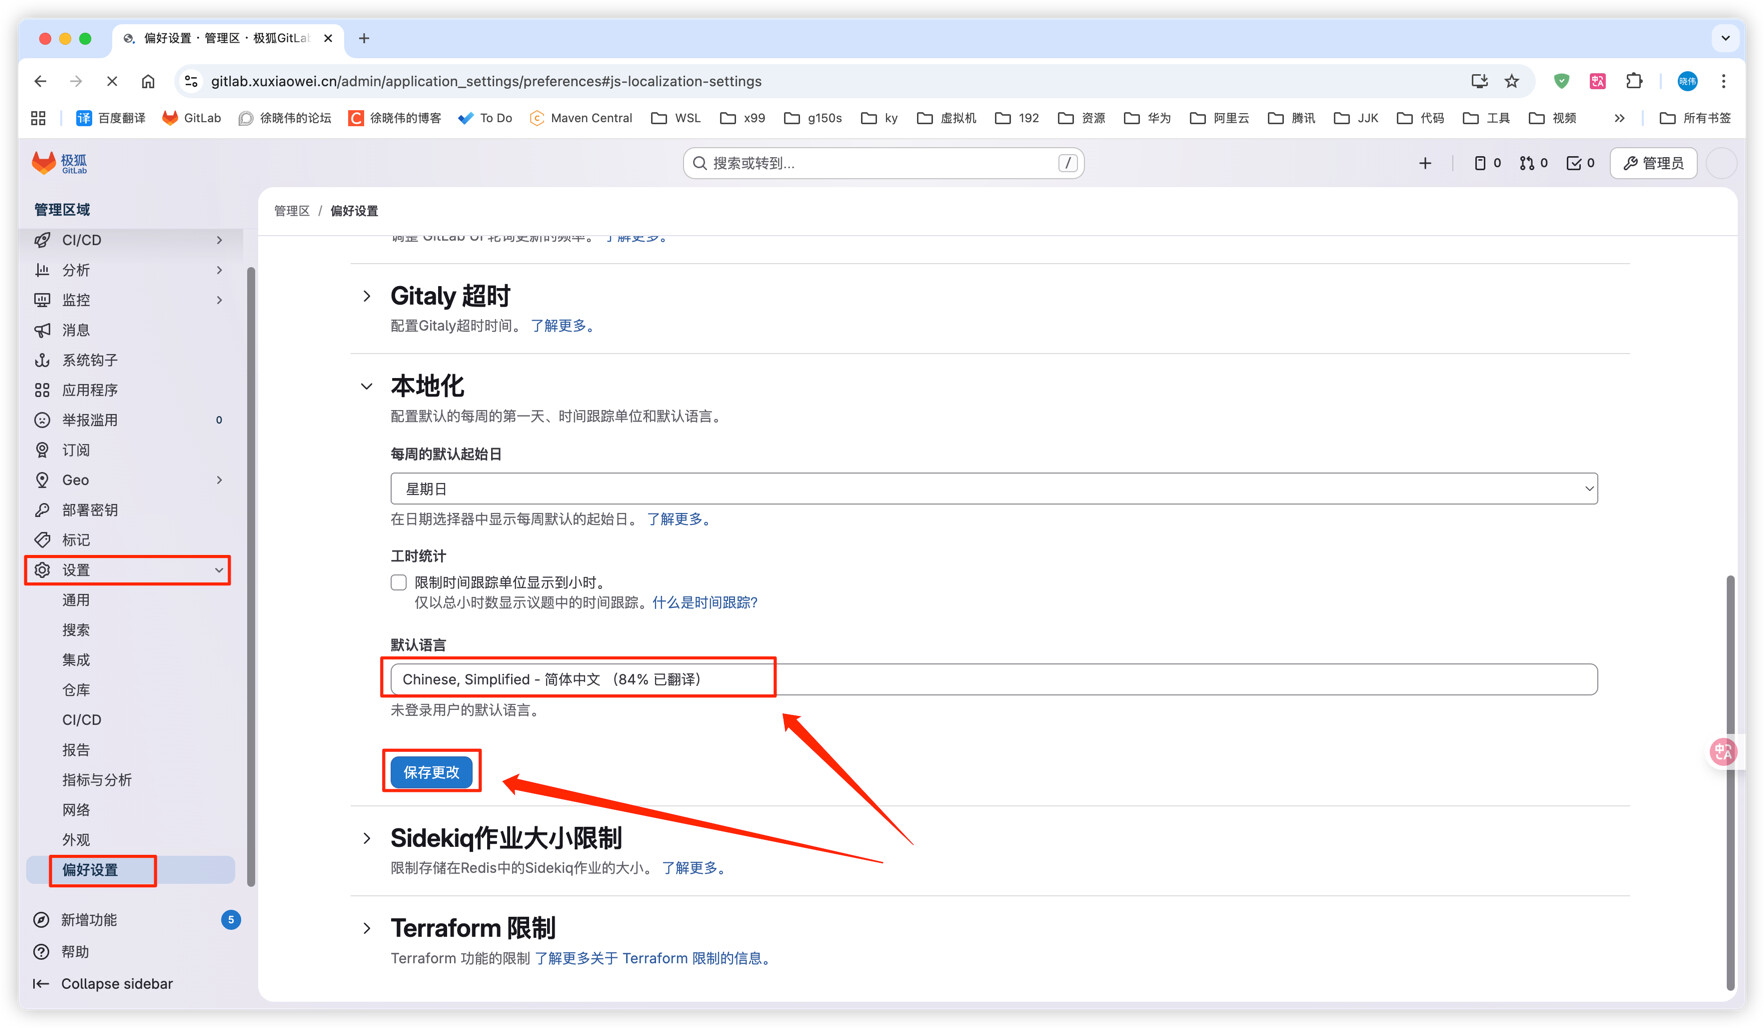The width and height of the screenshot is (1764, 1028).
Task: Collapse the 本地化 section
Action: pyautogui.click(x=367, y=386)
